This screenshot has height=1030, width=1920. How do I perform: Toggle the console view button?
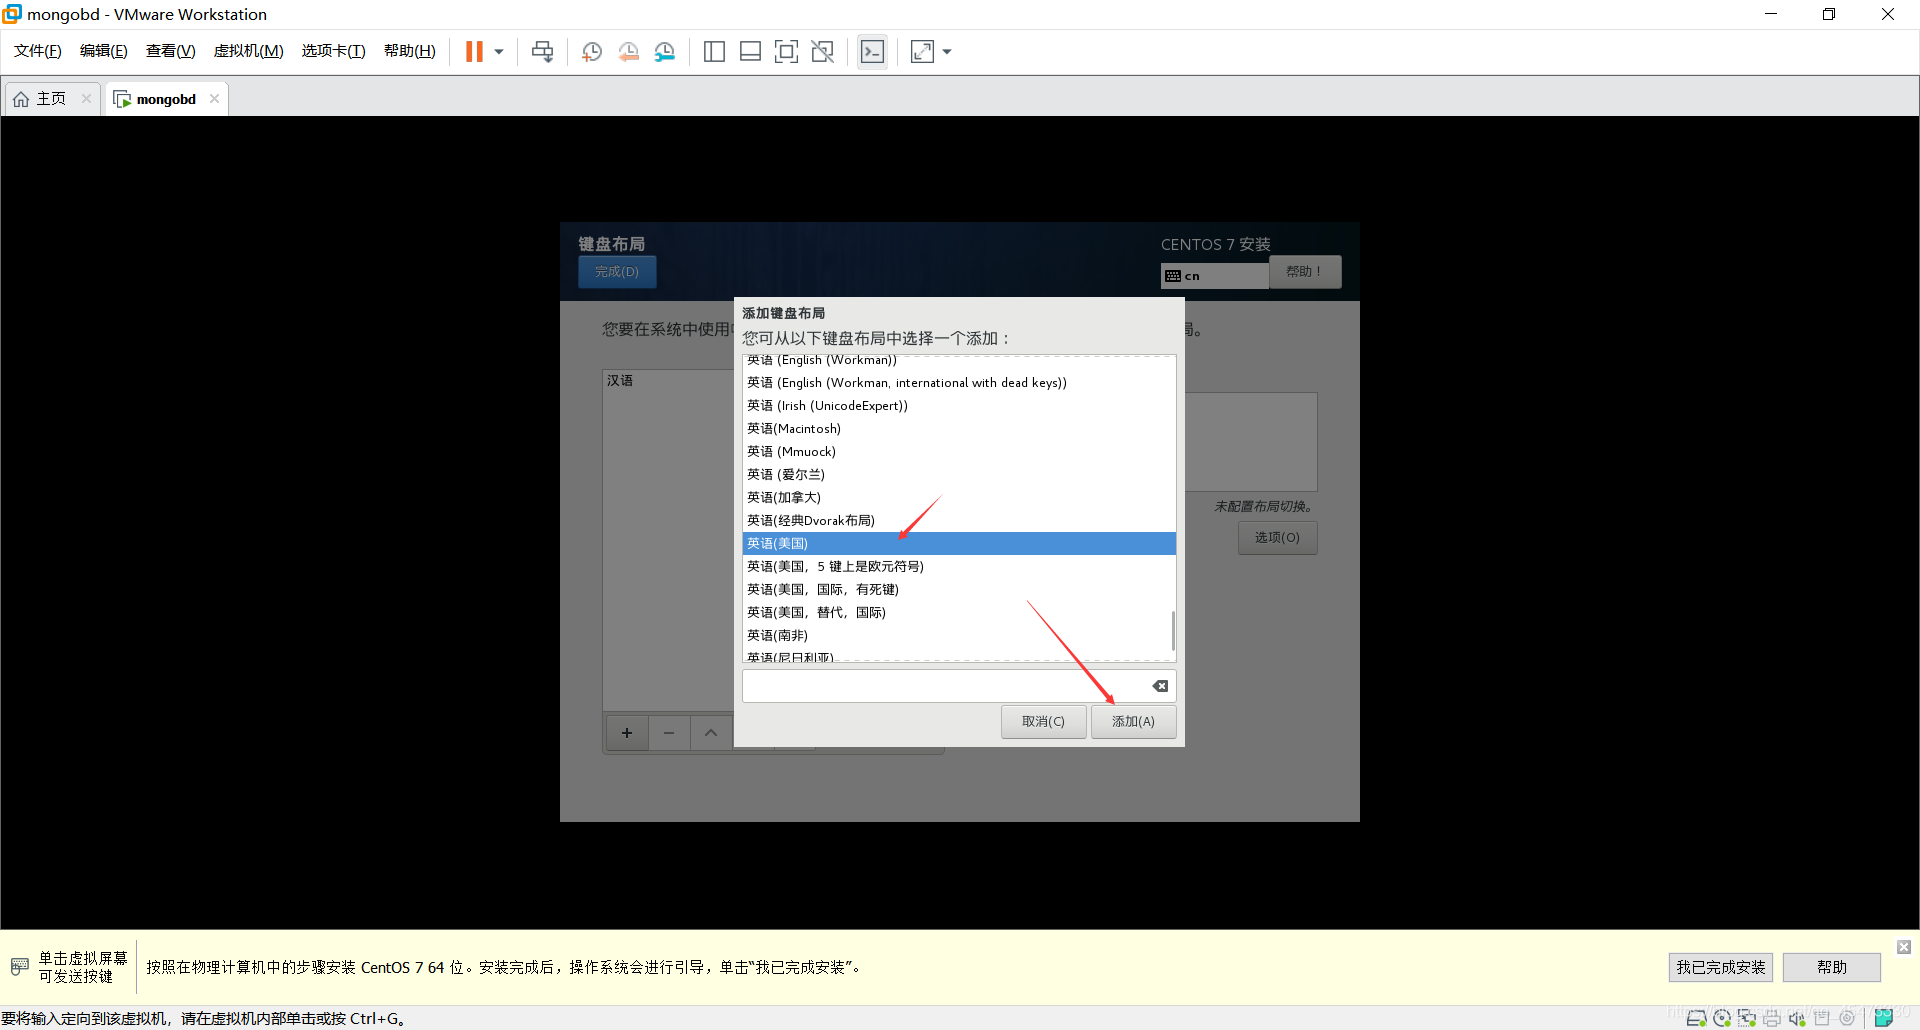click(872, 52)
